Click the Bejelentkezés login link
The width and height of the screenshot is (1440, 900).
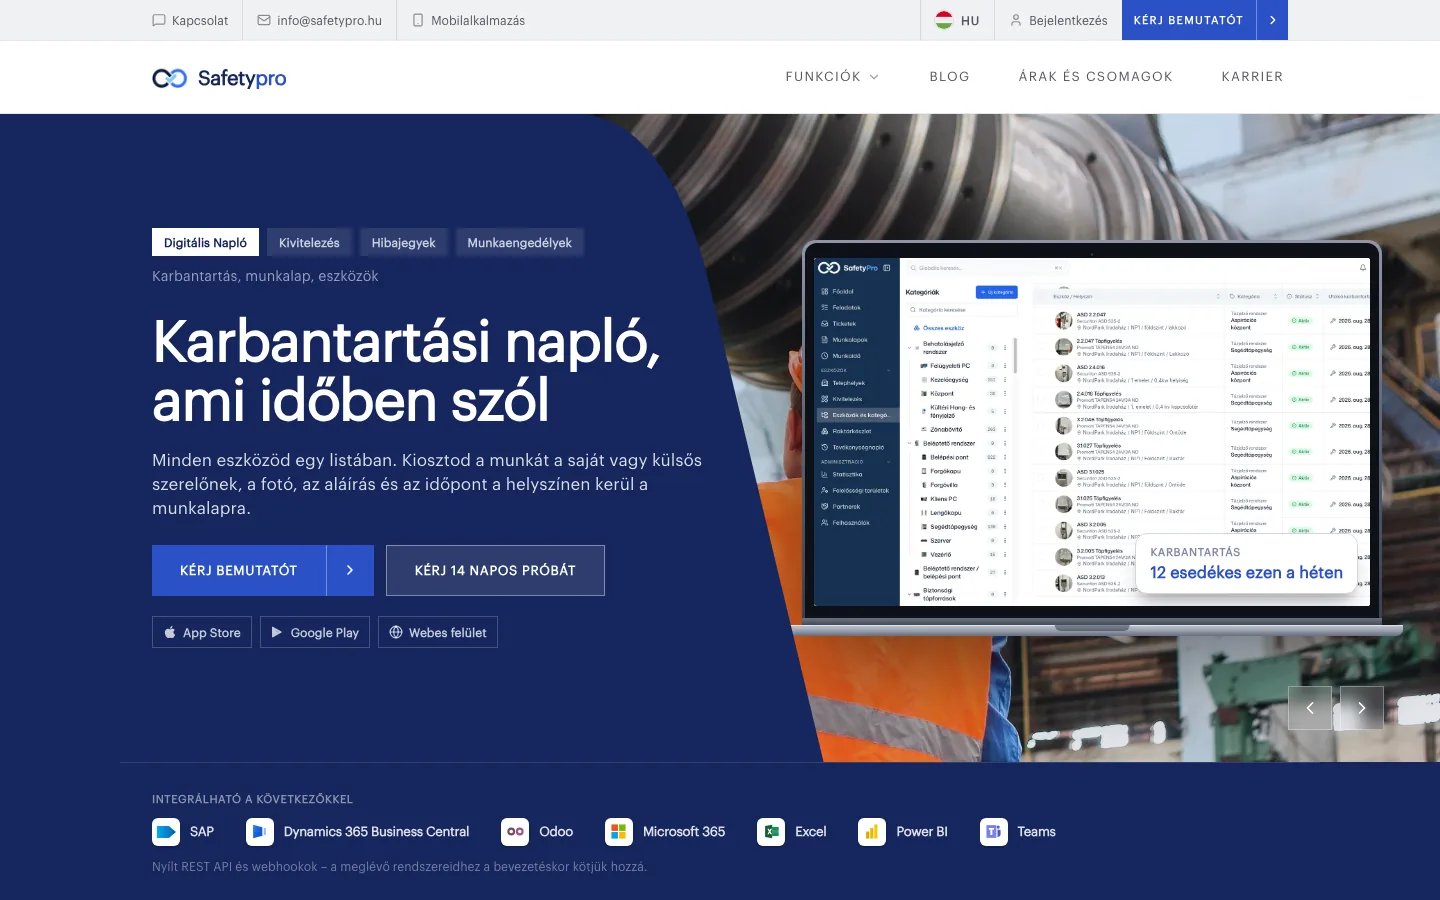tap(1058, 20)
